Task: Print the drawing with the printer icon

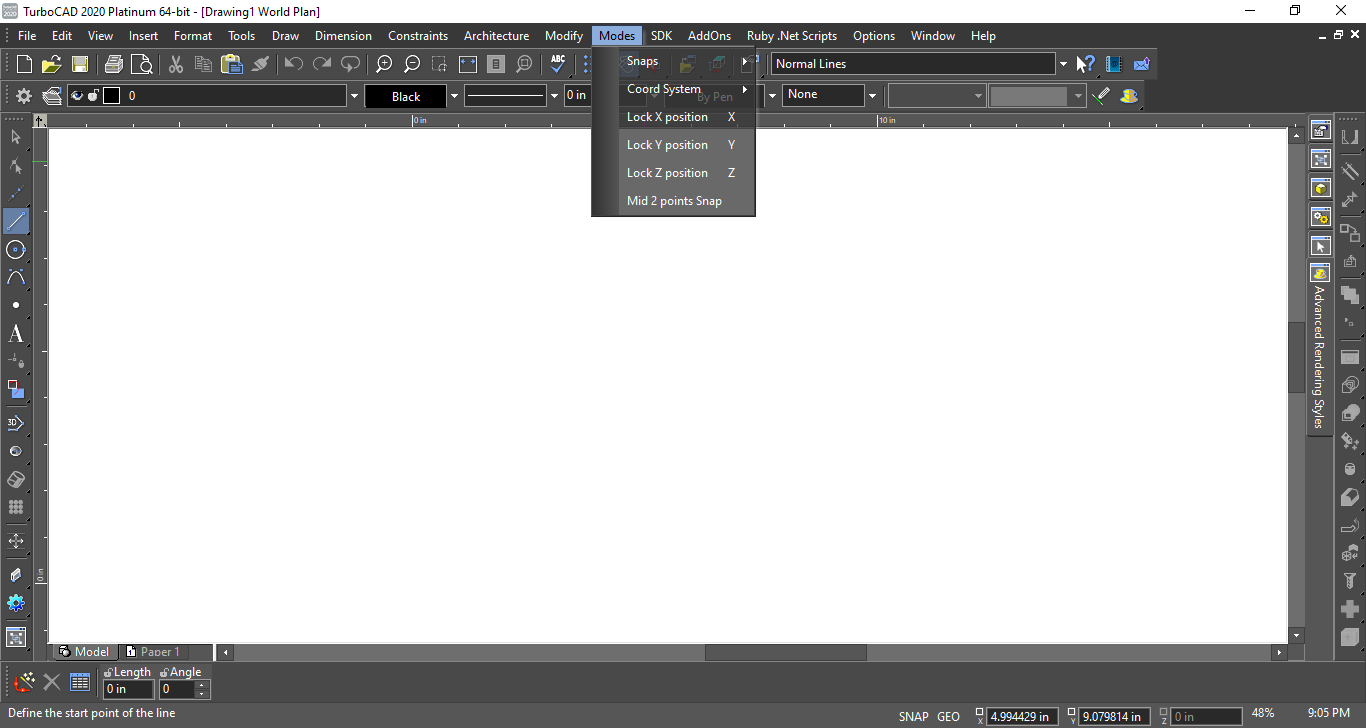Action: click(x=114, y=64)
